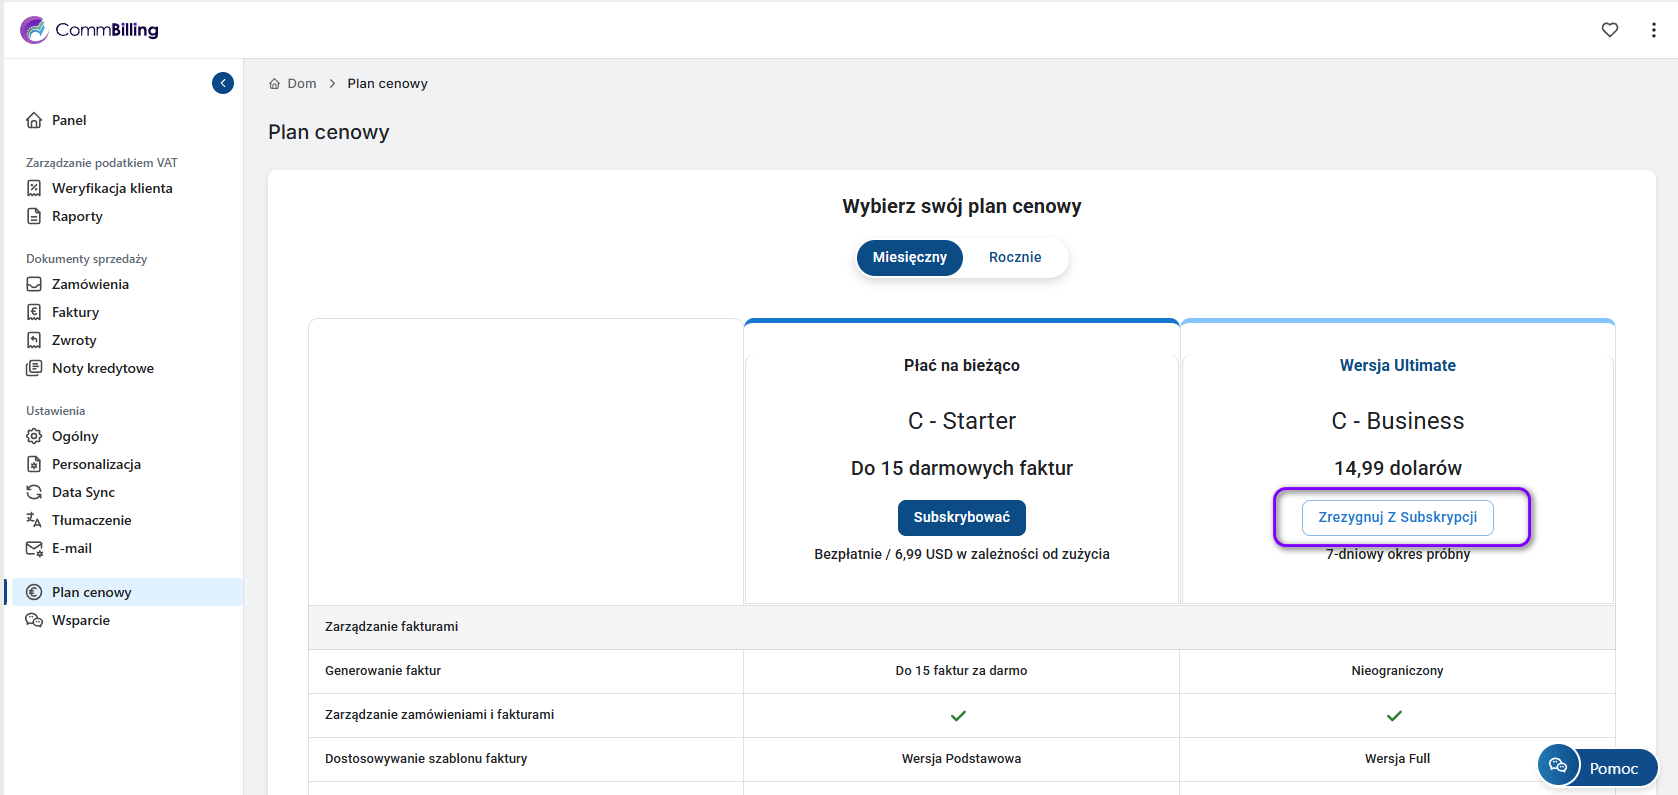Click the home icon in breadcrumb

point(274,84)
